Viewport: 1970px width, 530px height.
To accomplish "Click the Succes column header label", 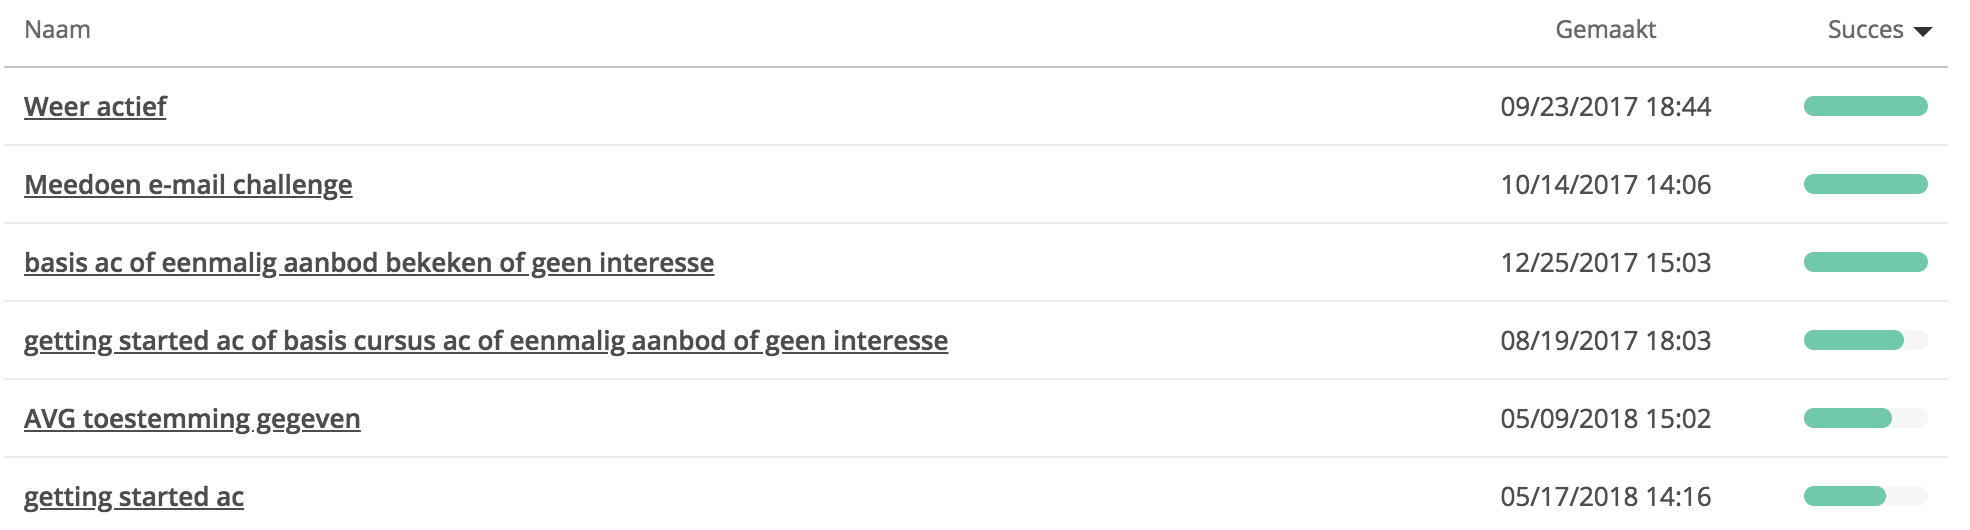I will point(1865,30).
